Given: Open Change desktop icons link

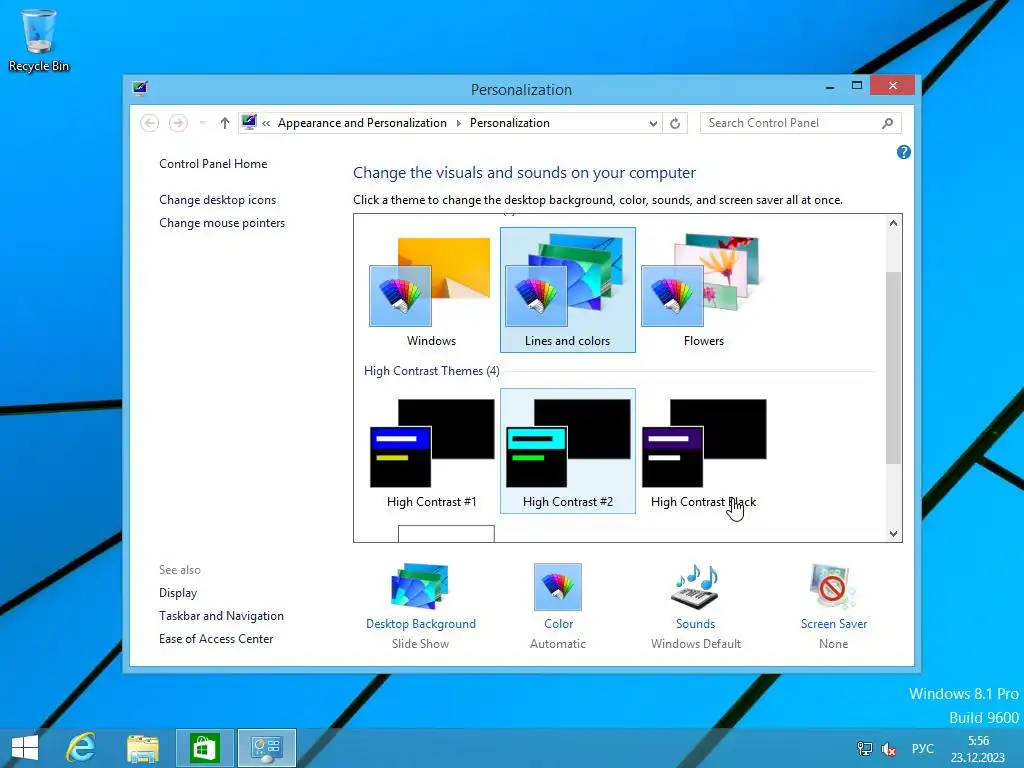Looking at the screenshot, I should [217, 200].
